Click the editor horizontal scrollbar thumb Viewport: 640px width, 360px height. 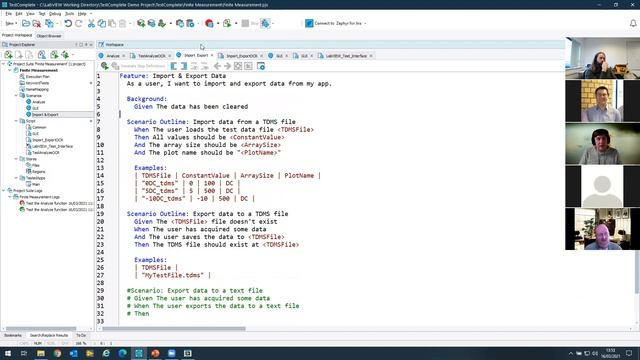[174, 329]
